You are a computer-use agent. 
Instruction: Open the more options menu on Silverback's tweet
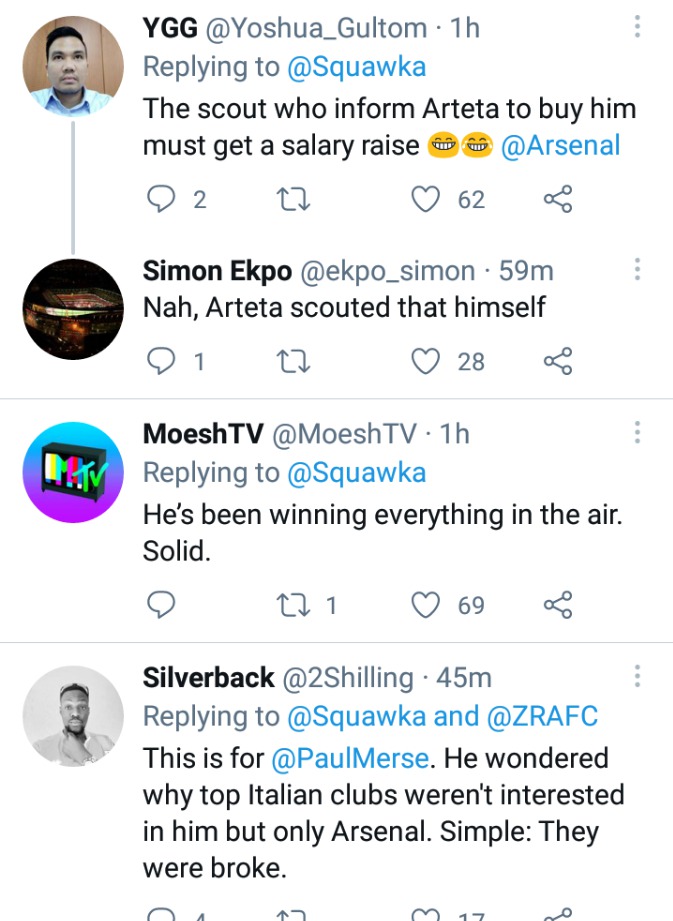point(637,677)
